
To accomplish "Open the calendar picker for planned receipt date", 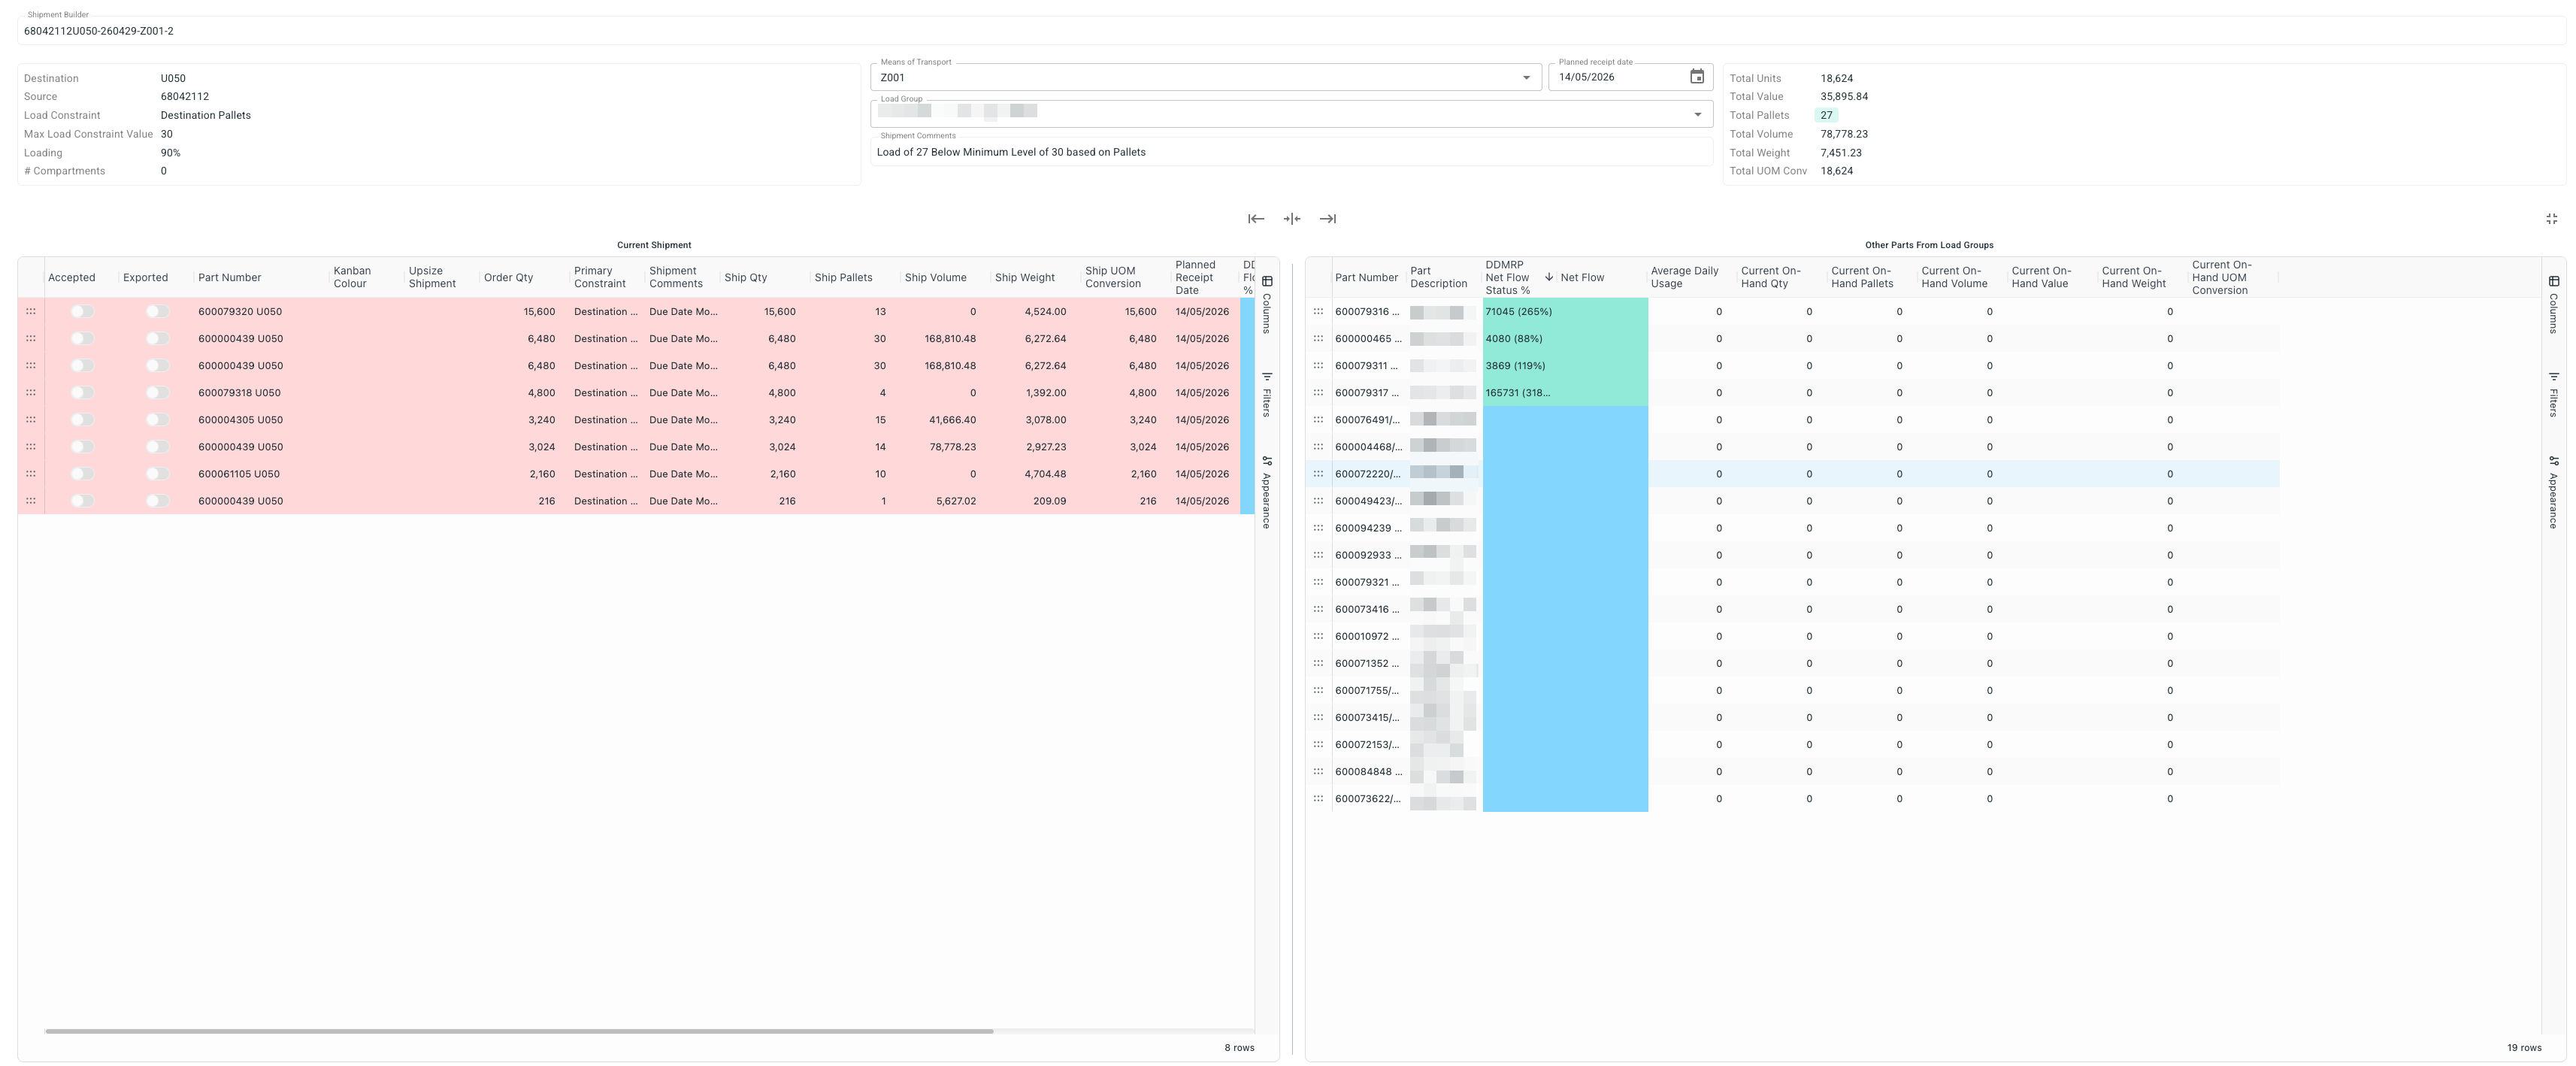I will pyautogui.click(x=1697, y=77).
